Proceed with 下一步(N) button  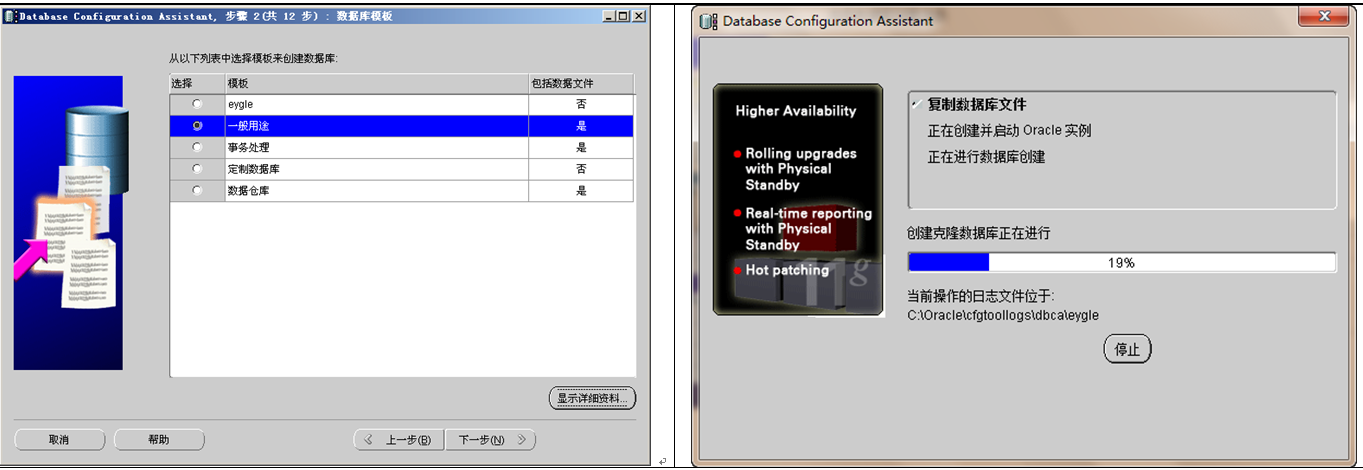(491, 440)
